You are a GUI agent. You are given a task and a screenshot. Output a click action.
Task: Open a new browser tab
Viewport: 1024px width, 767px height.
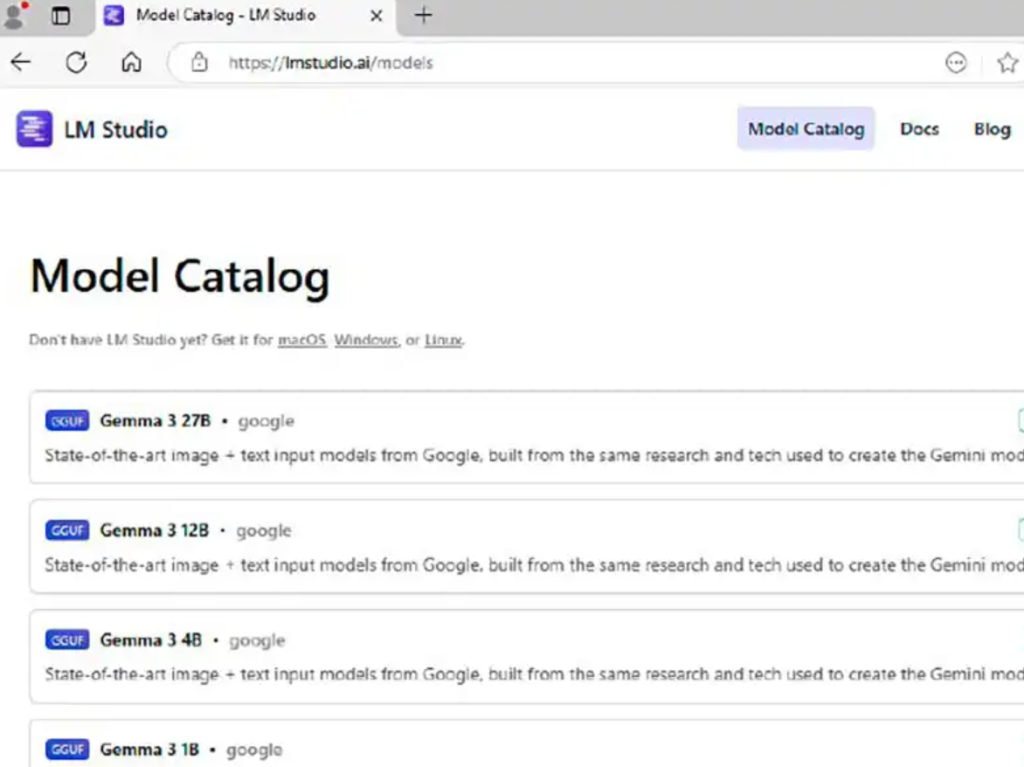[423, 16]
